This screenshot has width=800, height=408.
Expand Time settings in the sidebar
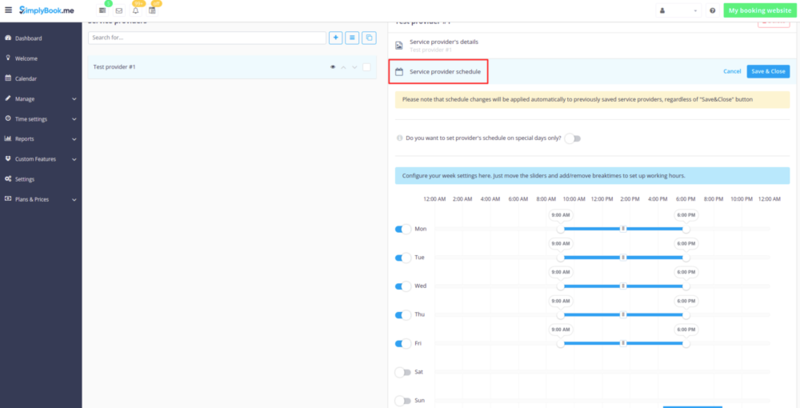[x=40, y=119]
